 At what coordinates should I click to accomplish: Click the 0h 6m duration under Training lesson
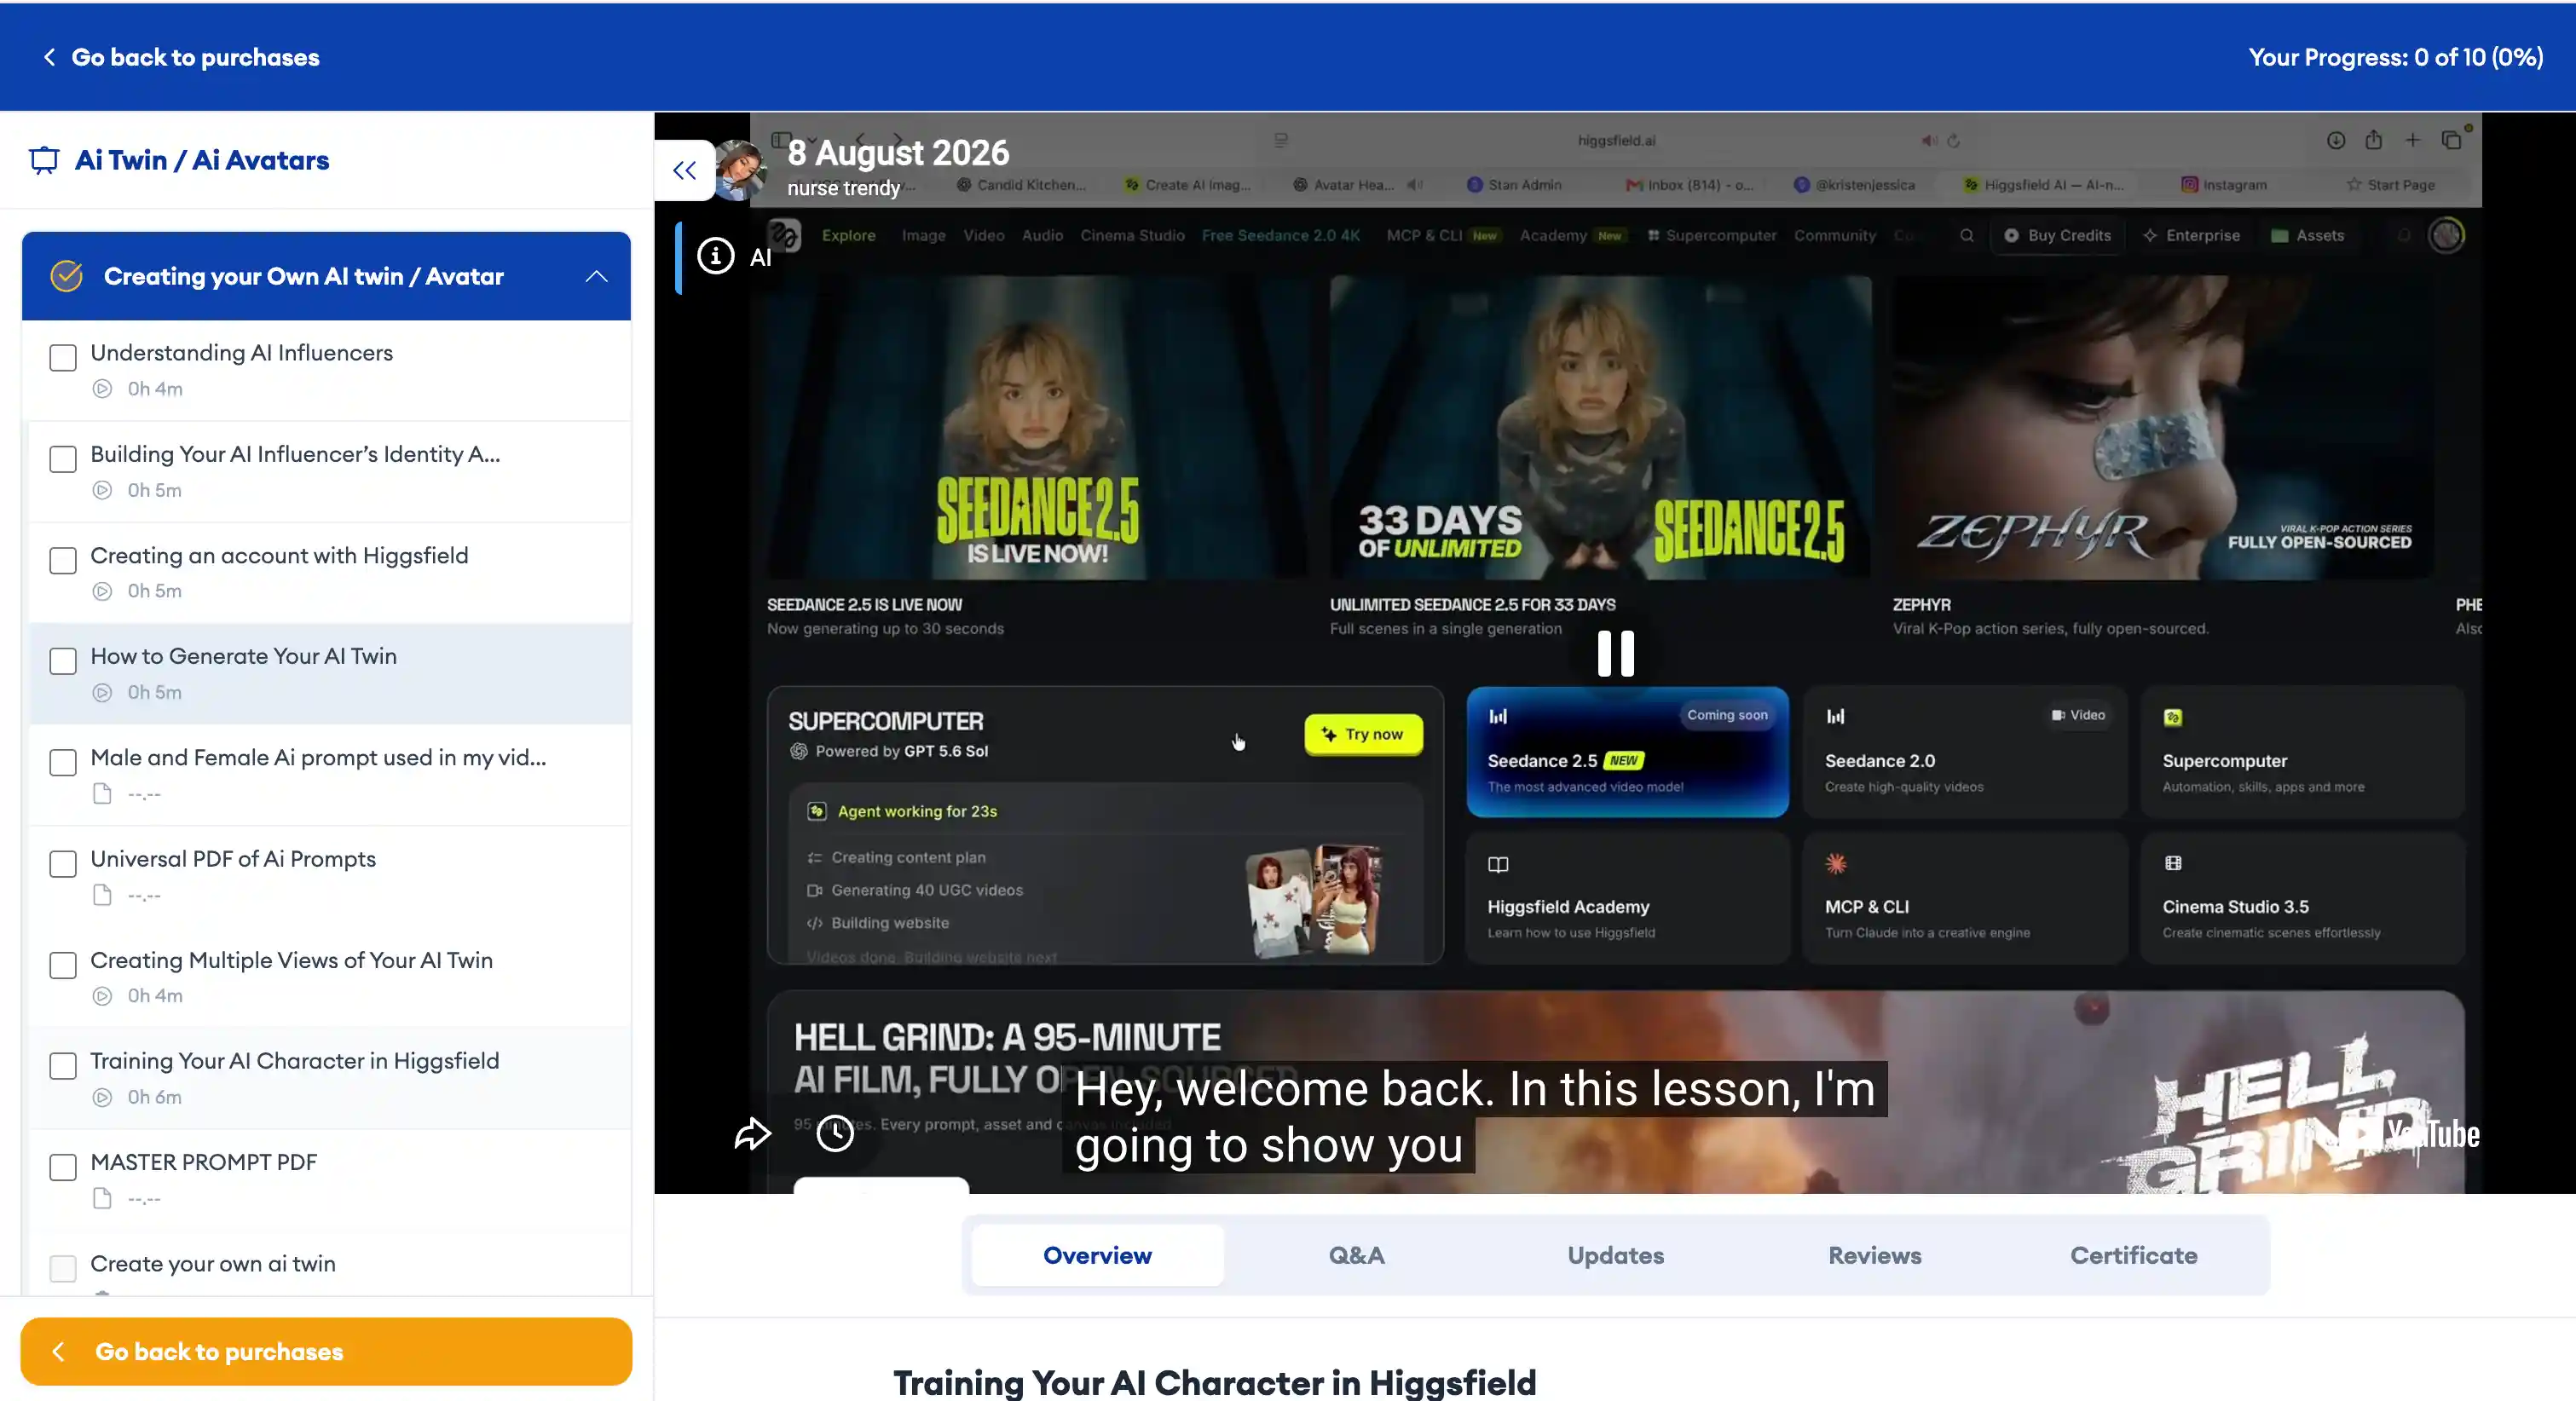coord(155,1097)
